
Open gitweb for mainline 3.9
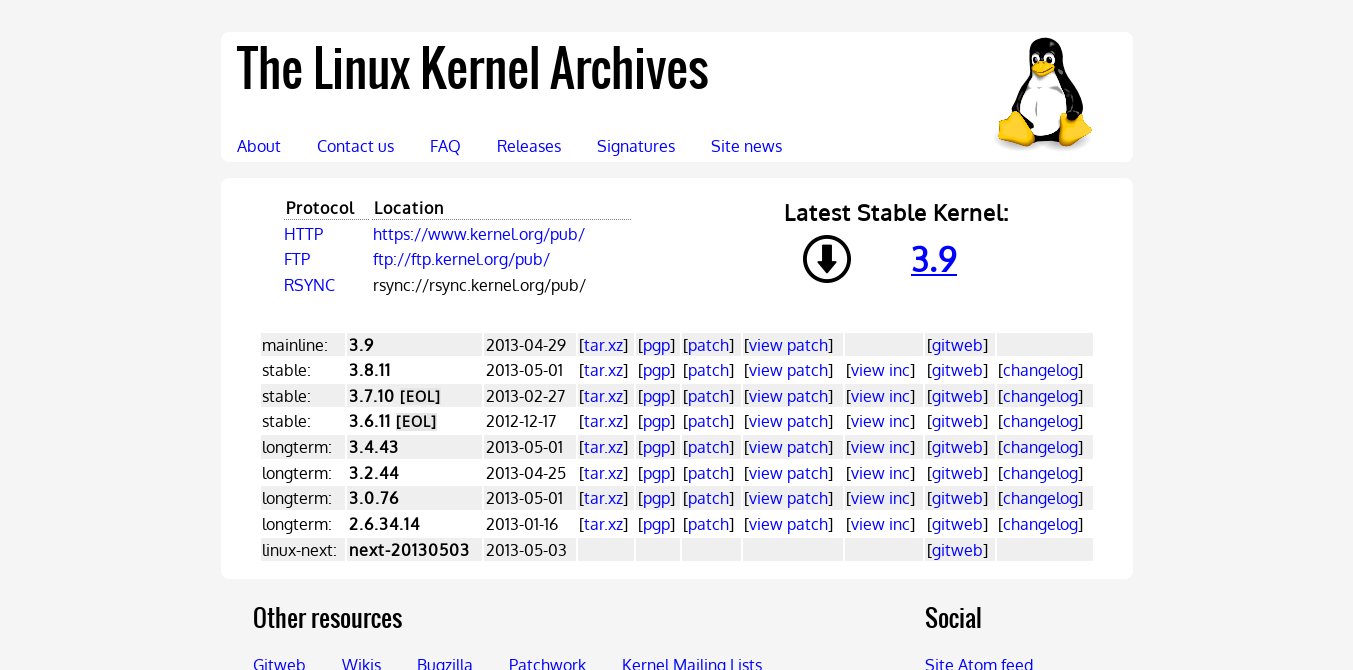(x=958, y=345)
